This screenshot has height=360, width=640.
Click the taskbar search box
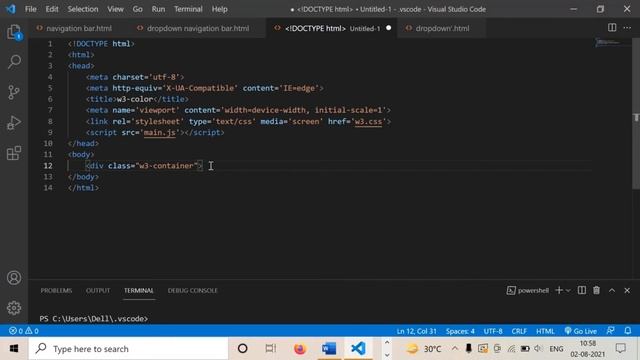click(128, 349)
